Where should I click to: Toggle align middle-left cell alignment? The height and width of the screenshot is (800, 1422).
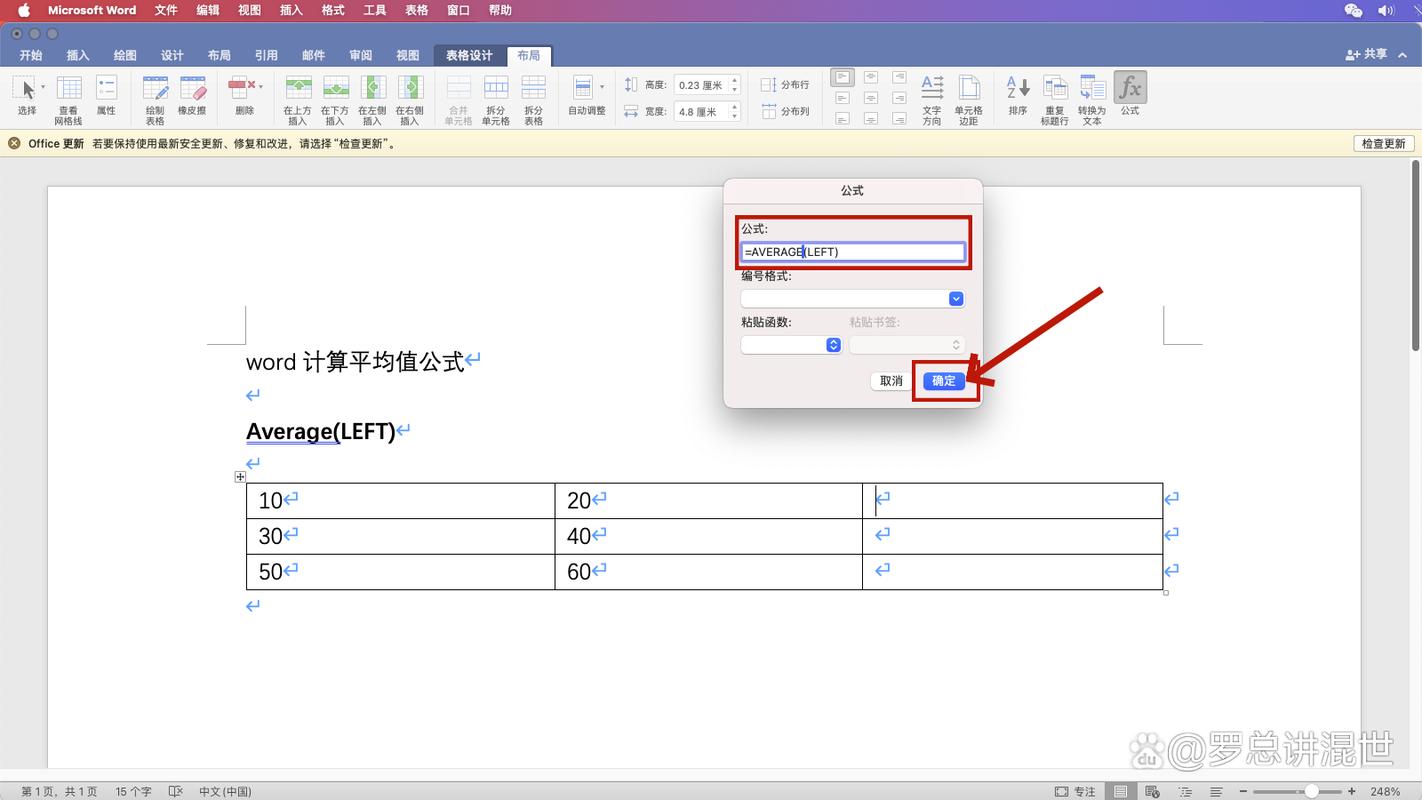(843, 98)
